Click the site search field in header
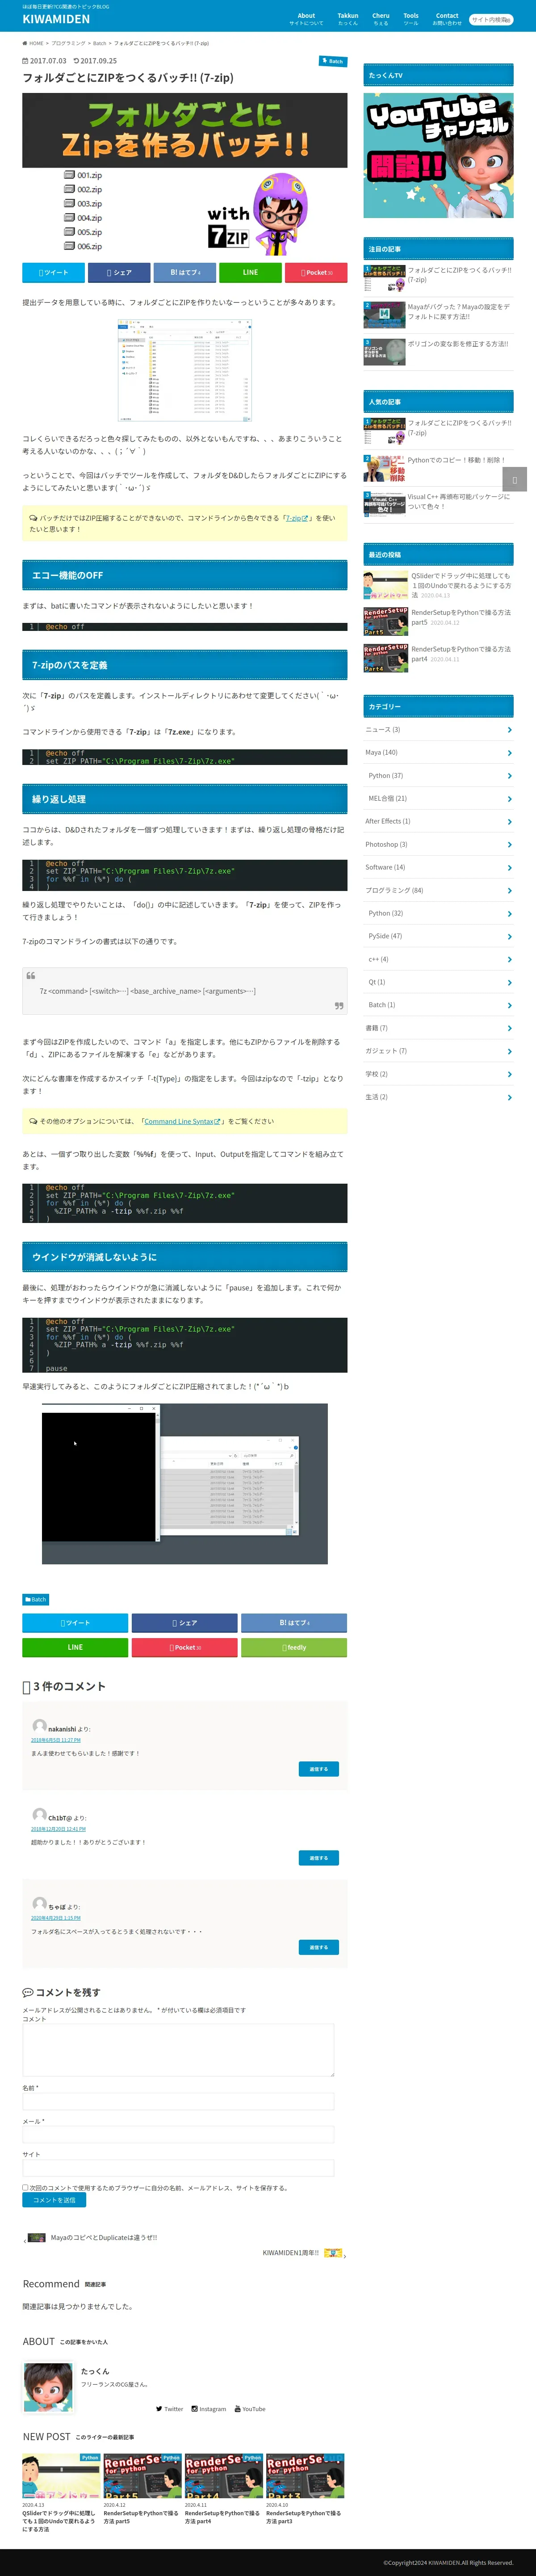The height and width of the screenshot is (2576, 536). pos(491,19)
